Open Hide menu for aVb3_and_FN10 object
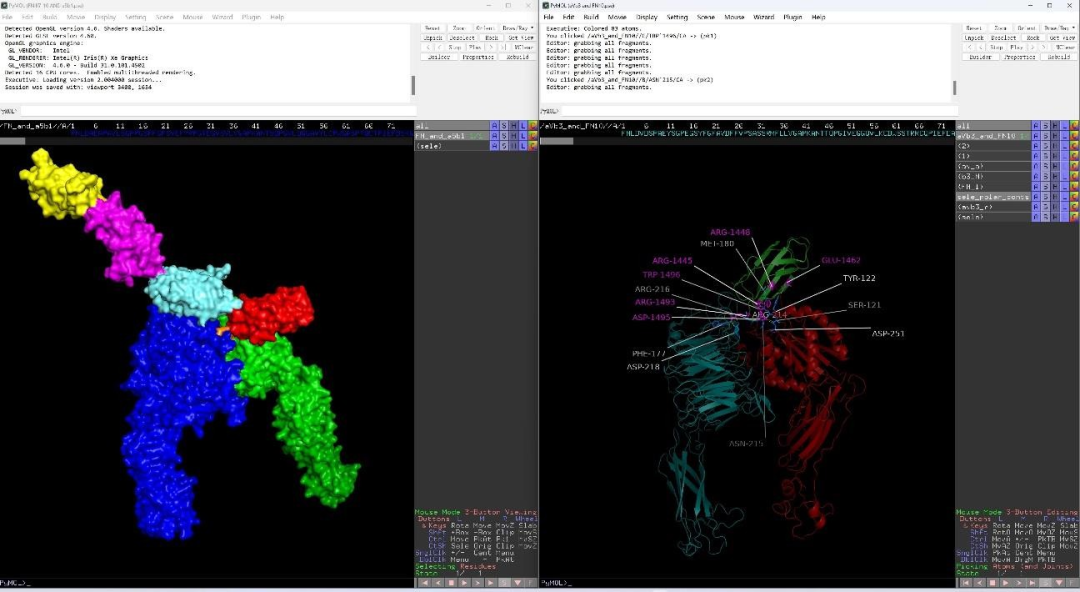 click(x=1055, y=136)
